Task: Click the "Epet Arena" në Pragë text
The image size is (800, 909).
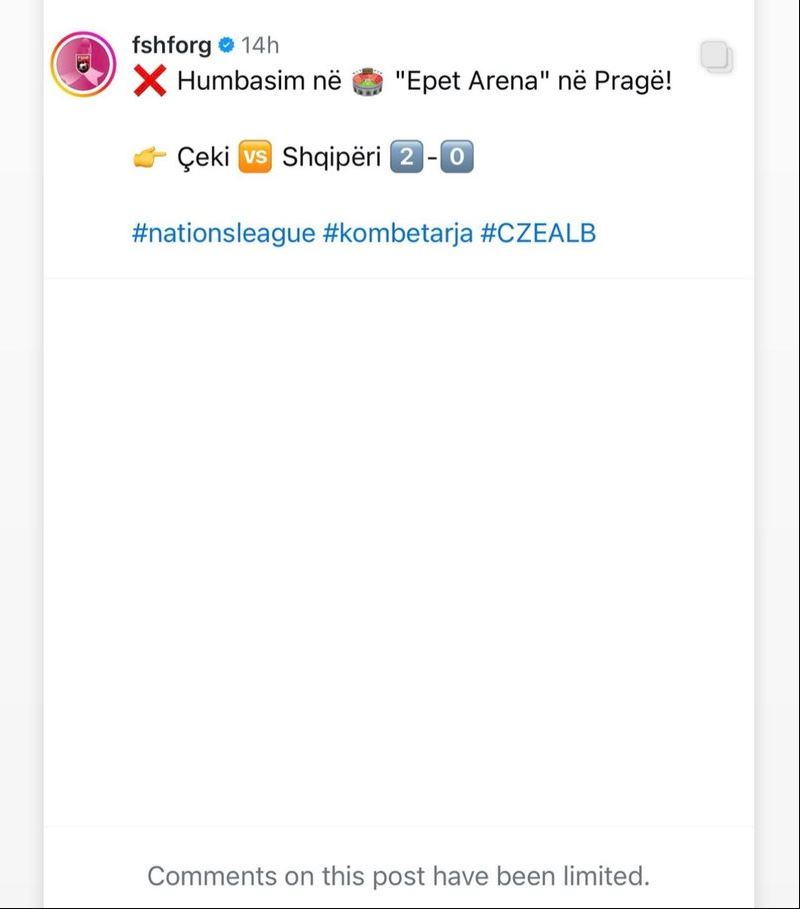Action: (x=533, y=81)
